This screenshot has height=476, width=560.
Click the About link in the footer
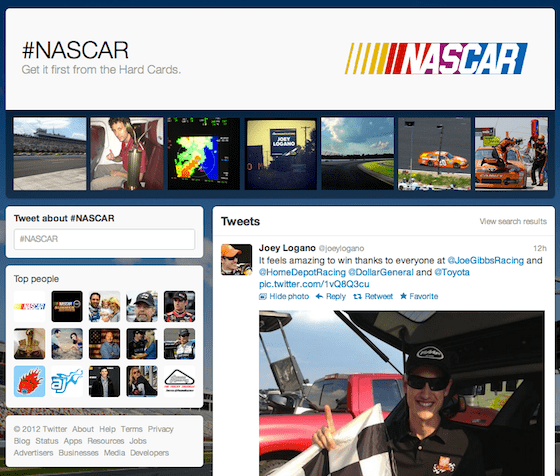pos(83,429)
